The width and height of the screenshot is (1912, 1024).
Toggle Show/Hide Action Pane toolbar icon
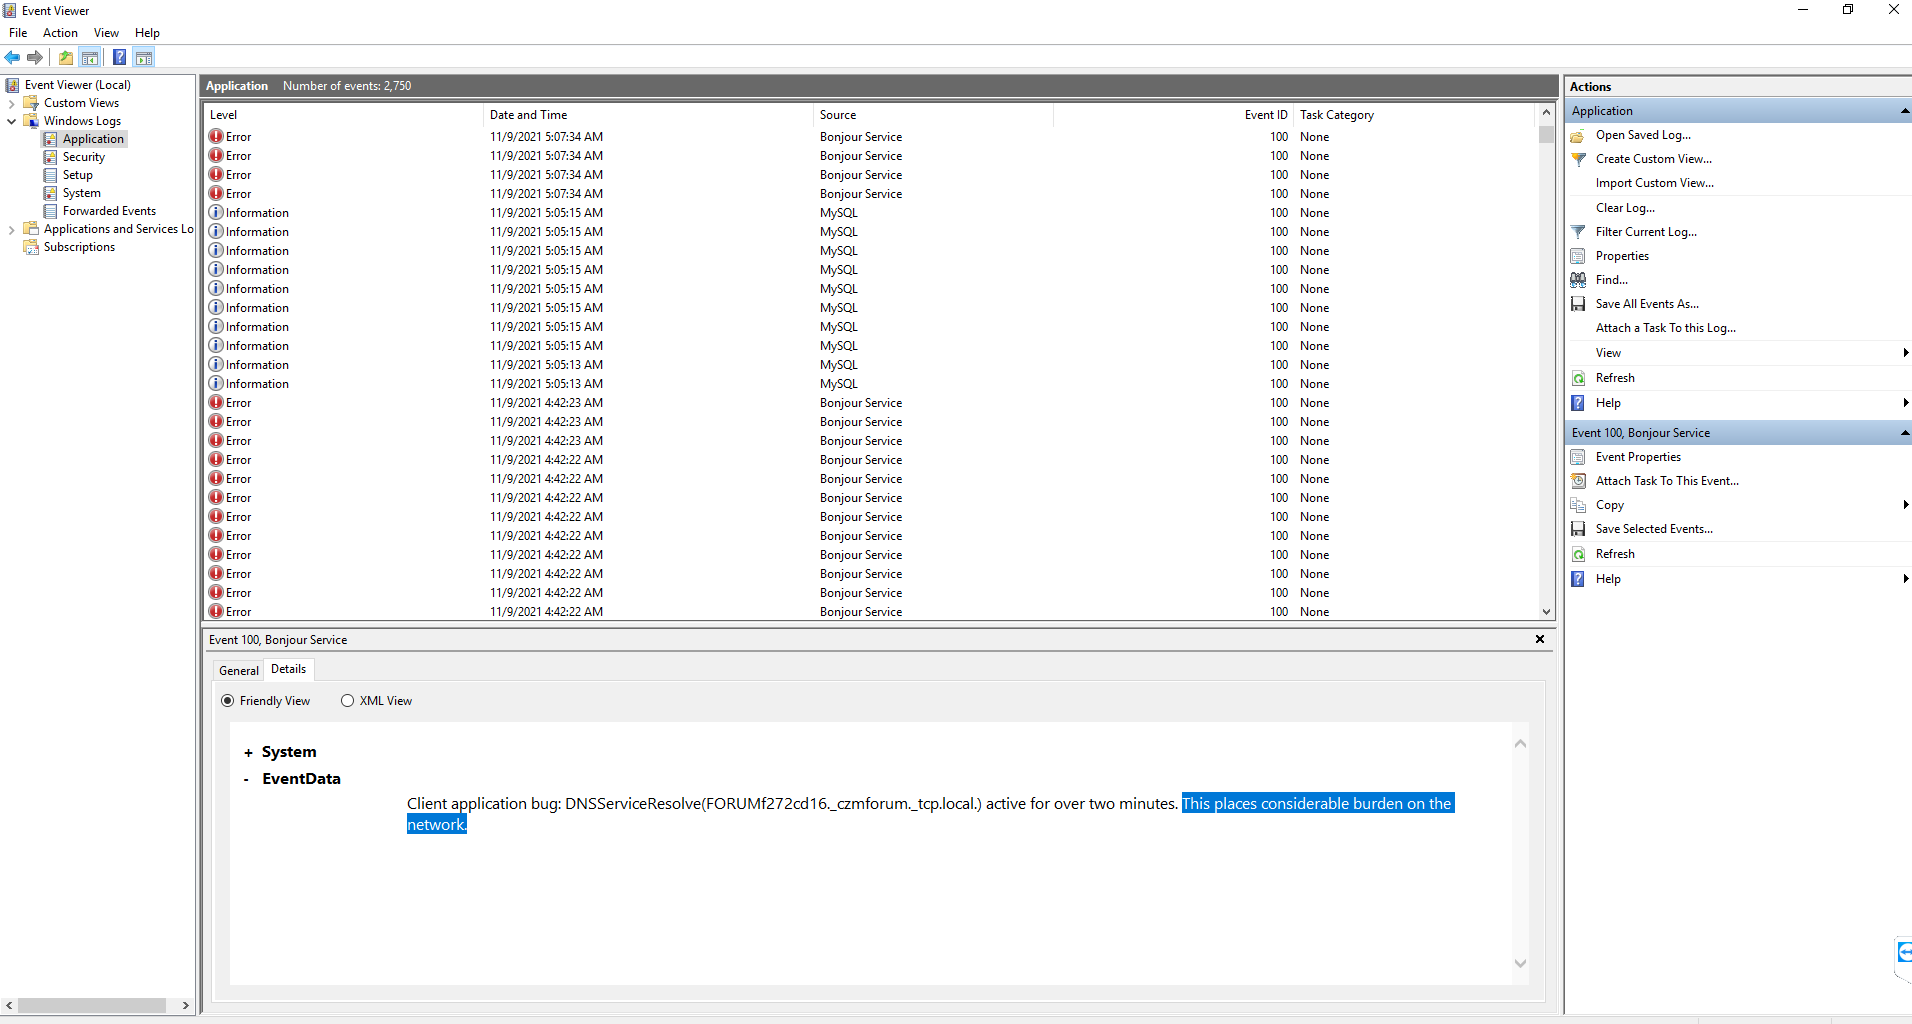pyautogui.click(x=144, y=57)
